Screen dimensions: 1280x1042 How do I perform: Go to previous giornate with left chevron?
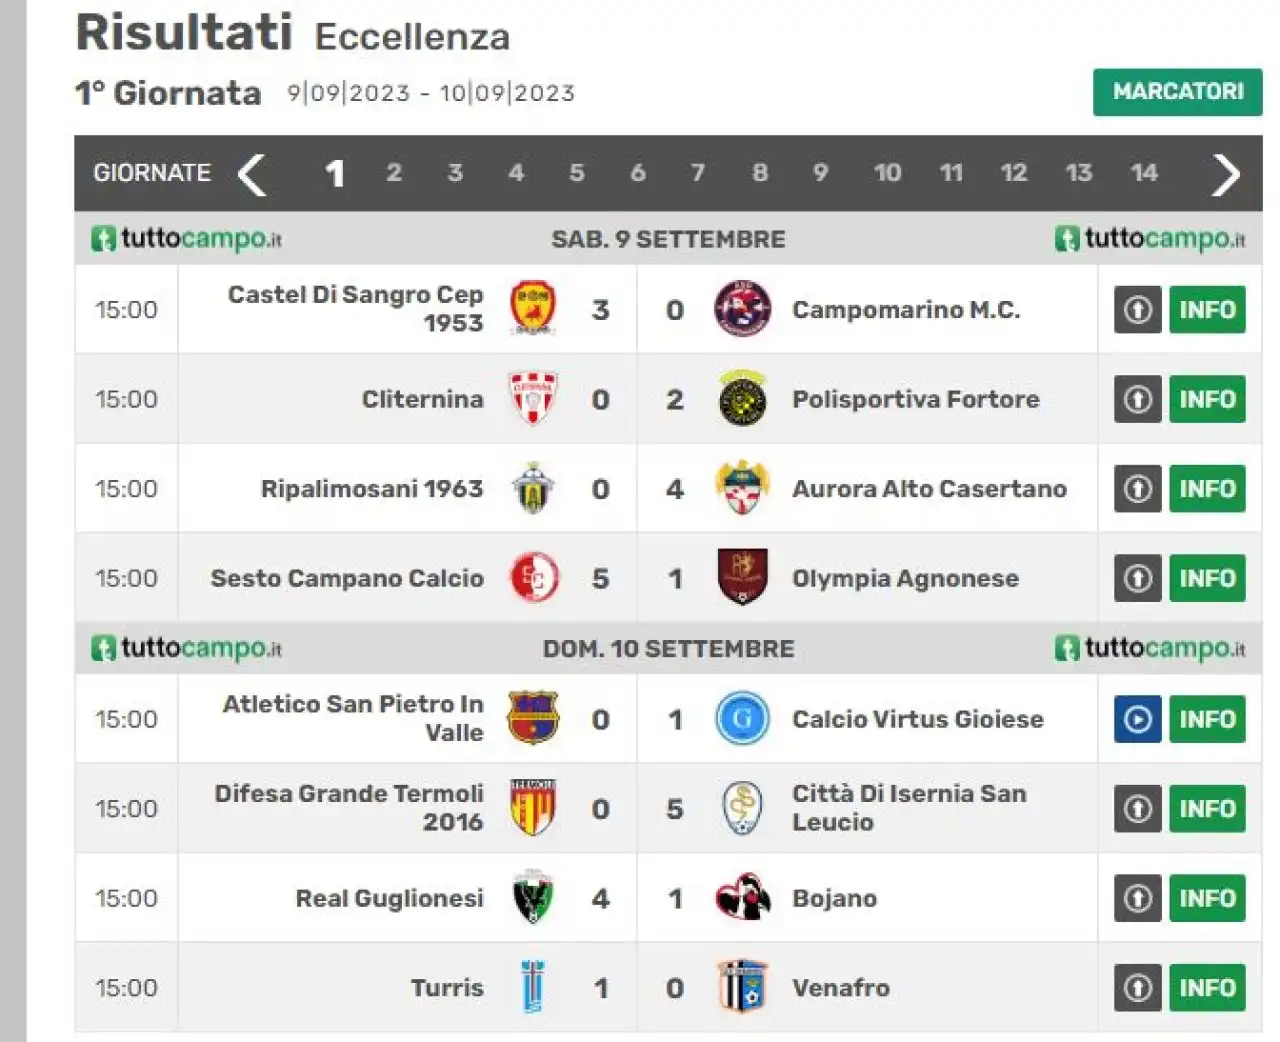pos(252,174)
